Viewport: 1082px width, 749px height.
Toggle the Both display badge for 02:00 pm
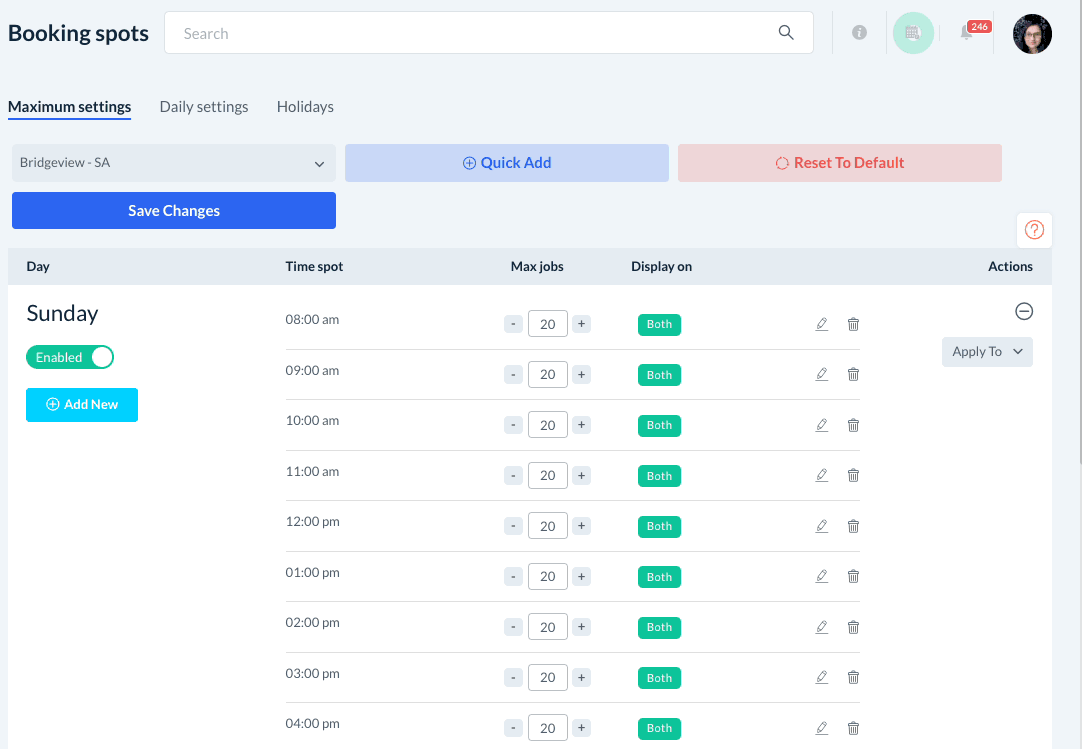pyautogui.click(x=659, y=627)
